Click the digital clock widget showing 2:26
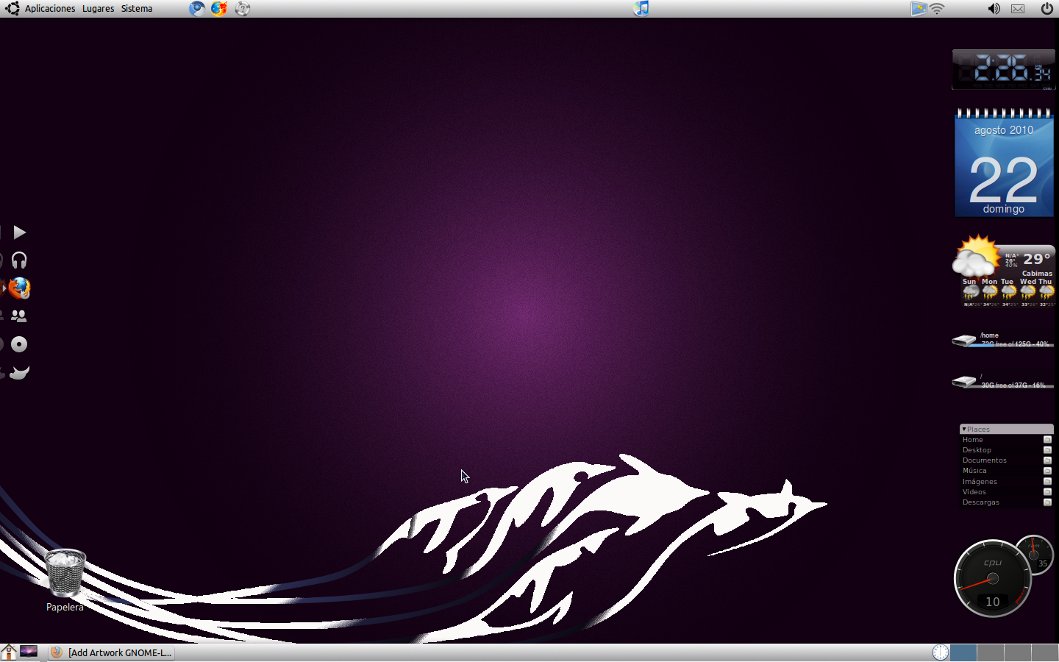1059x662 pixels. point(1003,70)
